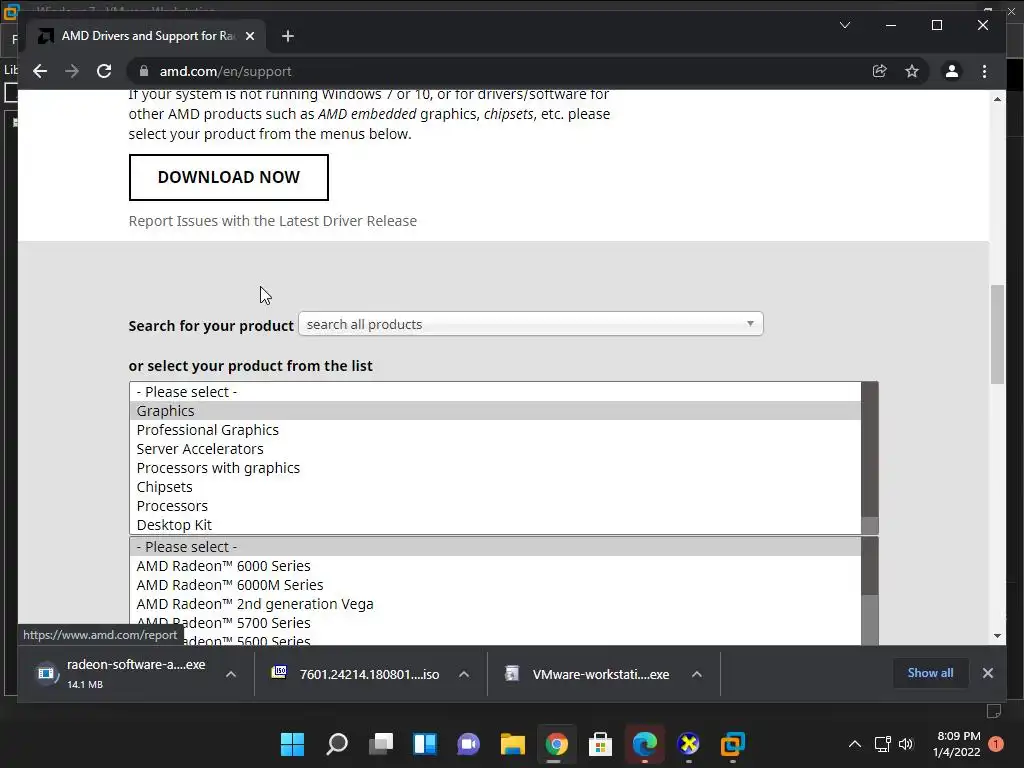Viewport: 1024px width, 768px height.
Task: Select the AMD Drivers and Support tab
Action: click(x=147, y=36)
